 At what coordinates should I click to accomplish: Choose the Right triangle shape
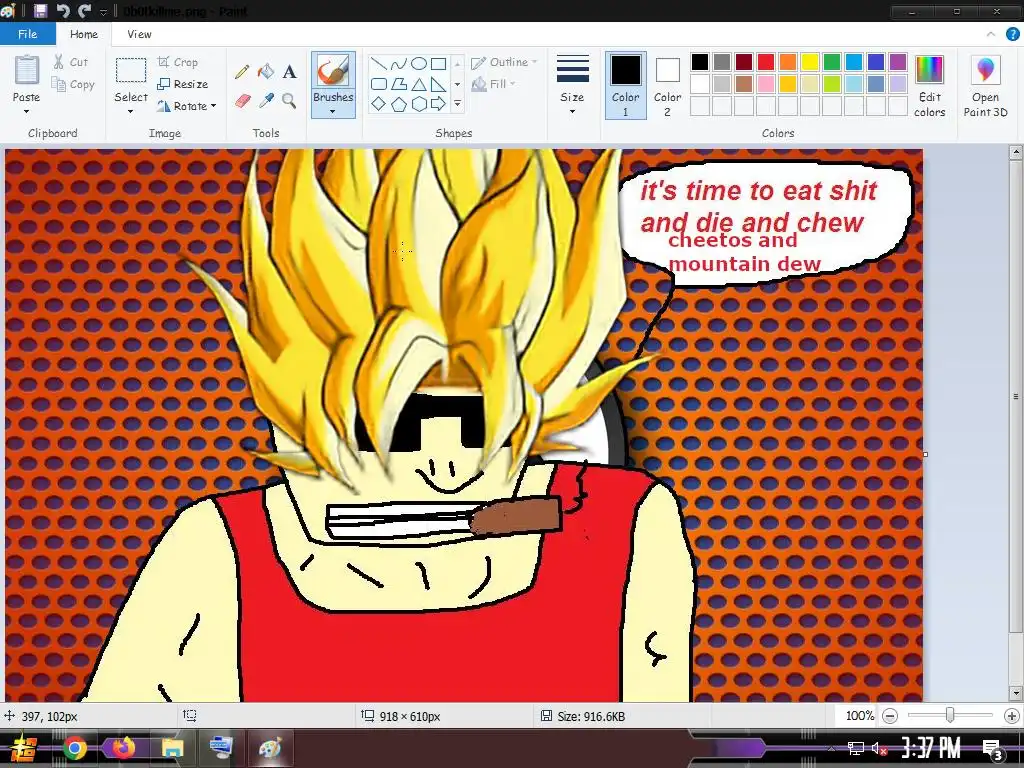click(x=438, y=84)
